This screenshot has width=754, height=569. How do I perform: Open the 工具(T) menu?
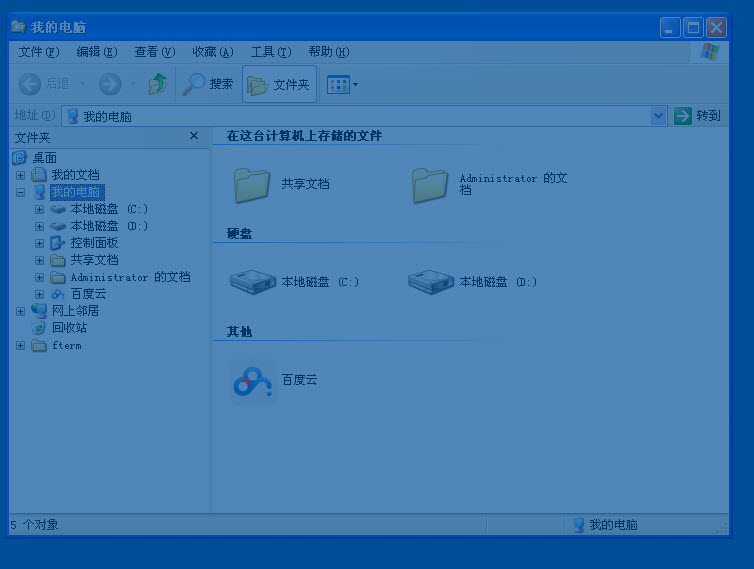271,52
